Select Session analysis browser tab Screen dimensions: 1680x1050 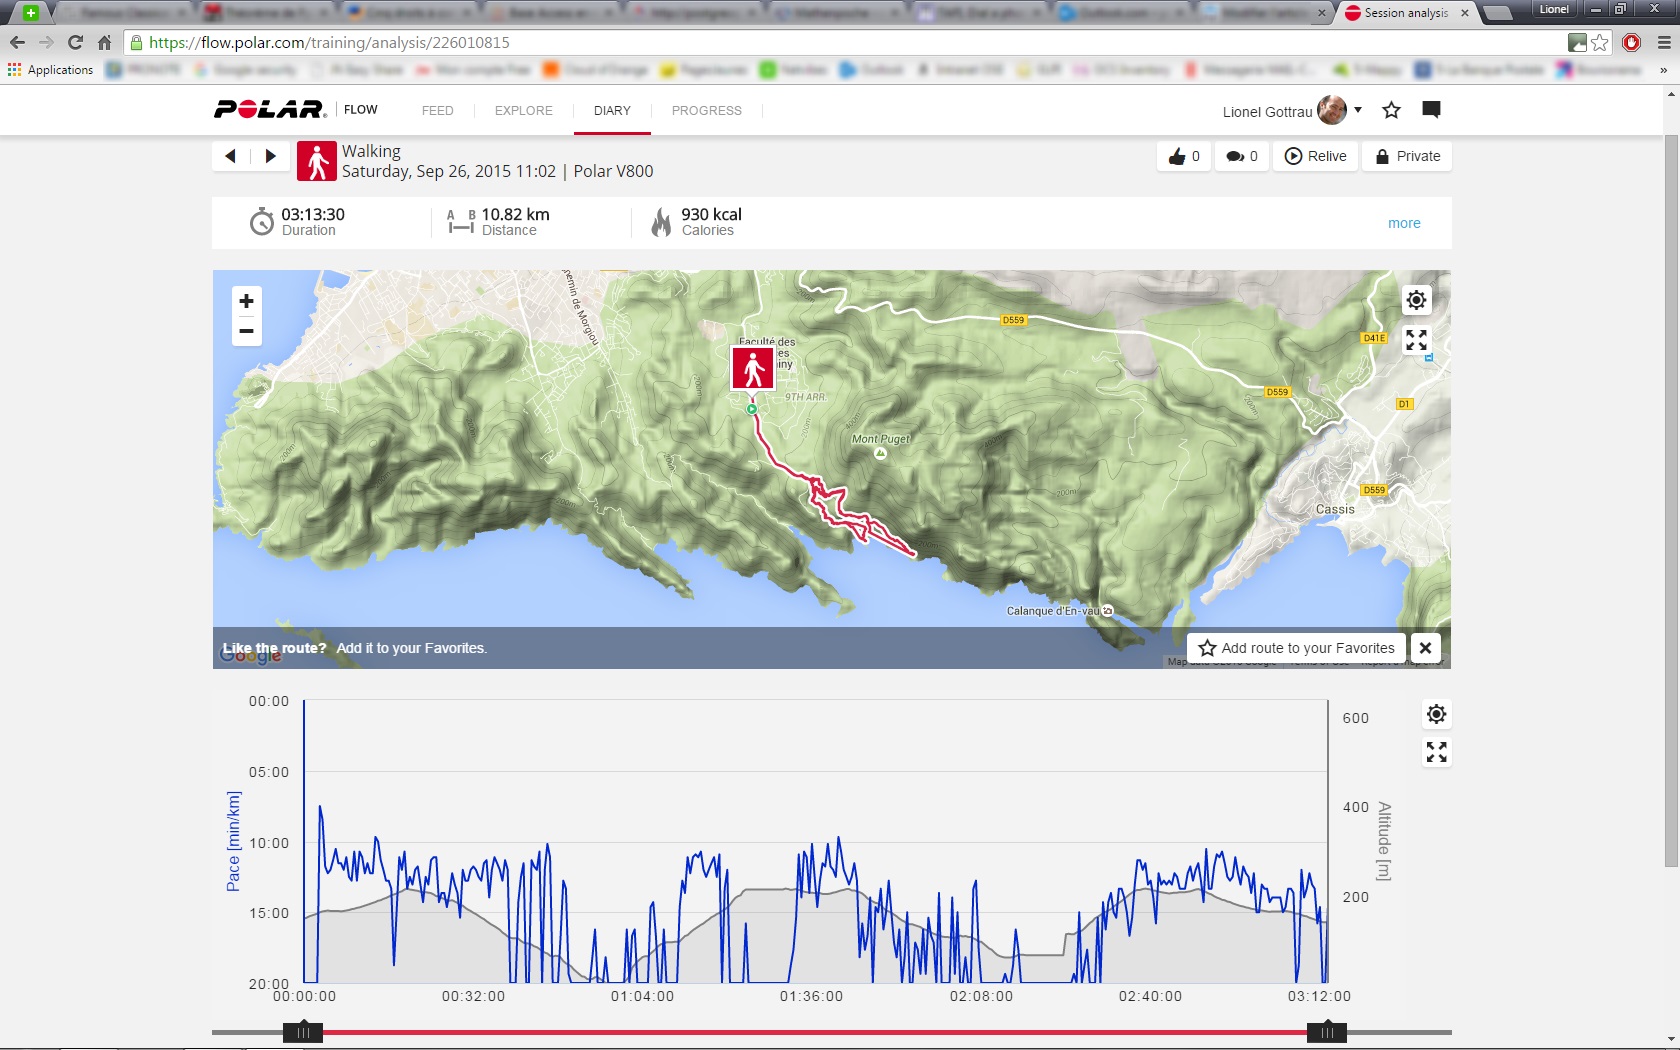(1406, 13)
